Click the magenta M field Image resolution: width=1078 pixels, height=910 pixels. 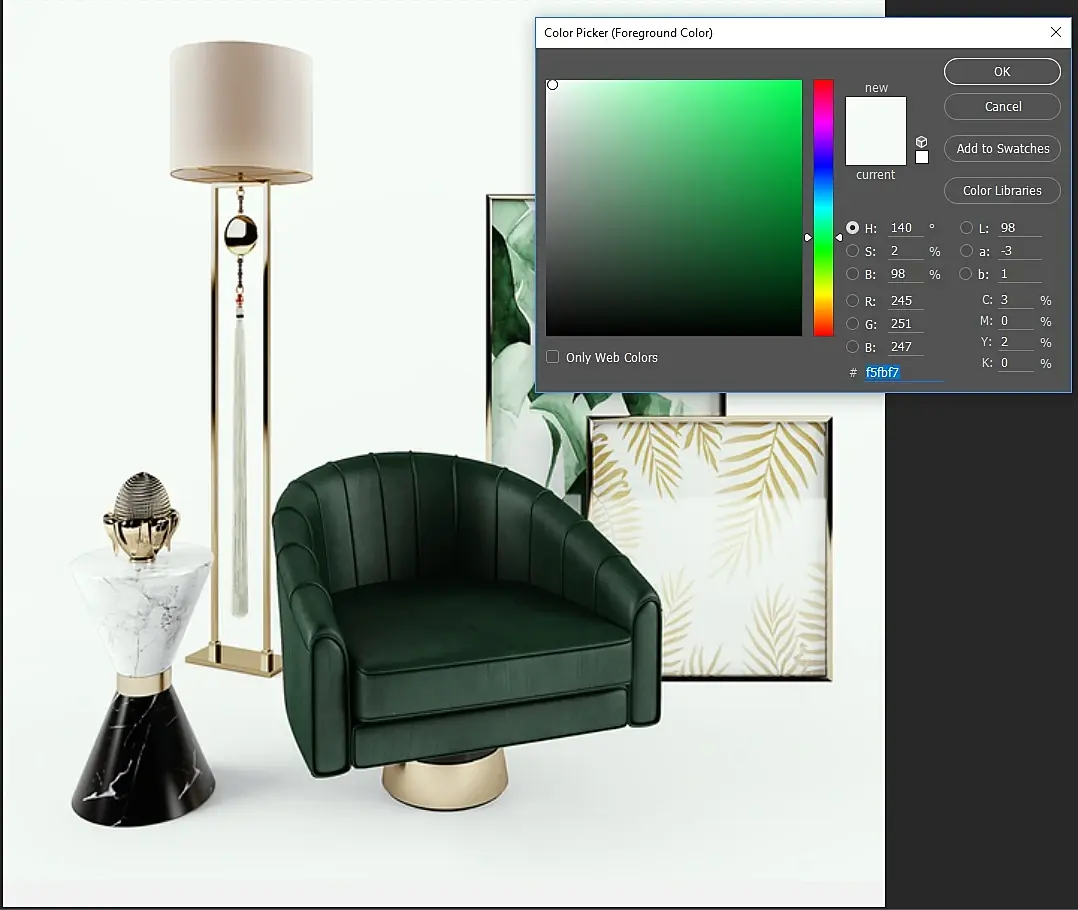point(1016,321)
